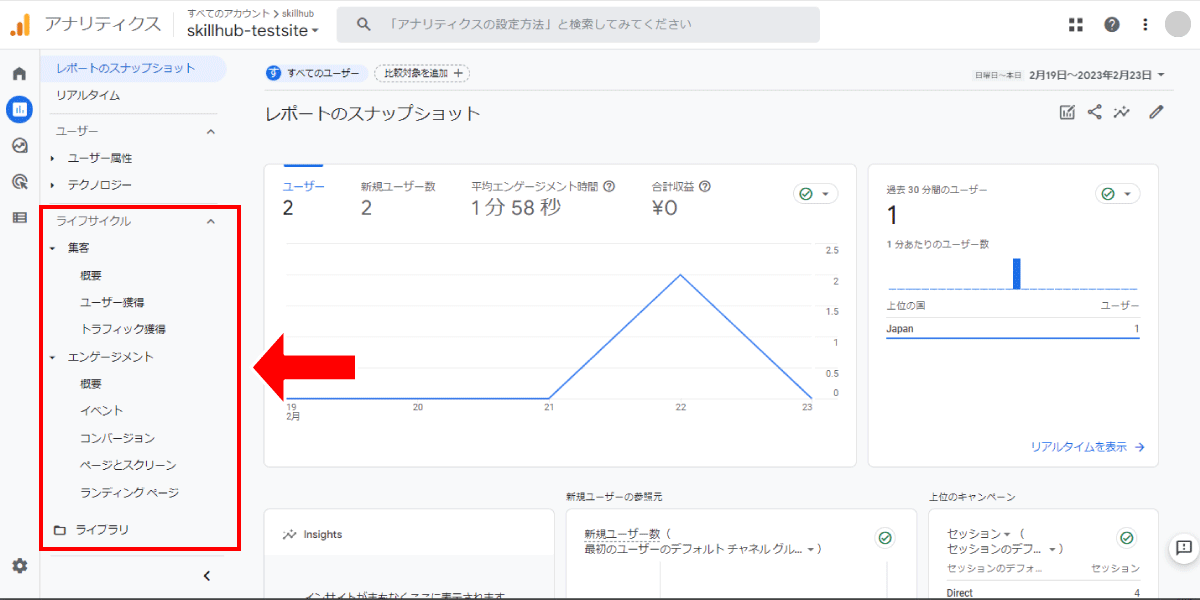Collapse the ライフサイクル section chevron
The height and width of the screenshot is (600, 1200).
click(211, 221)
